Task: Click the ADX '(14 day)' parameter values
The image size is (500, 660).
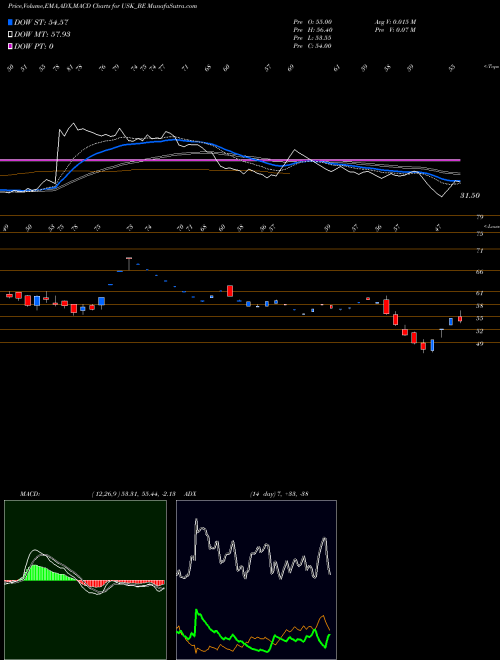Action: click(x=279, y=494)
